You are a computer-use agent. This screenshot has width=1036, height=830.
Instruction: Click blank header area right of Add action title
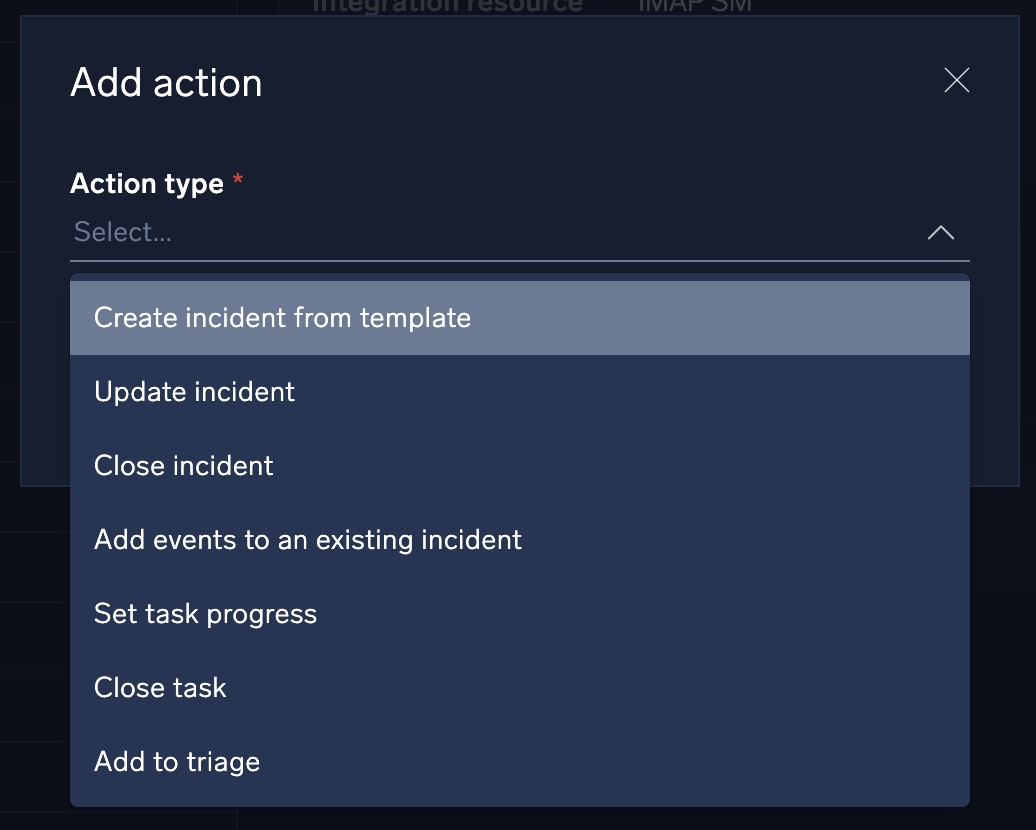tap(600, 82)
